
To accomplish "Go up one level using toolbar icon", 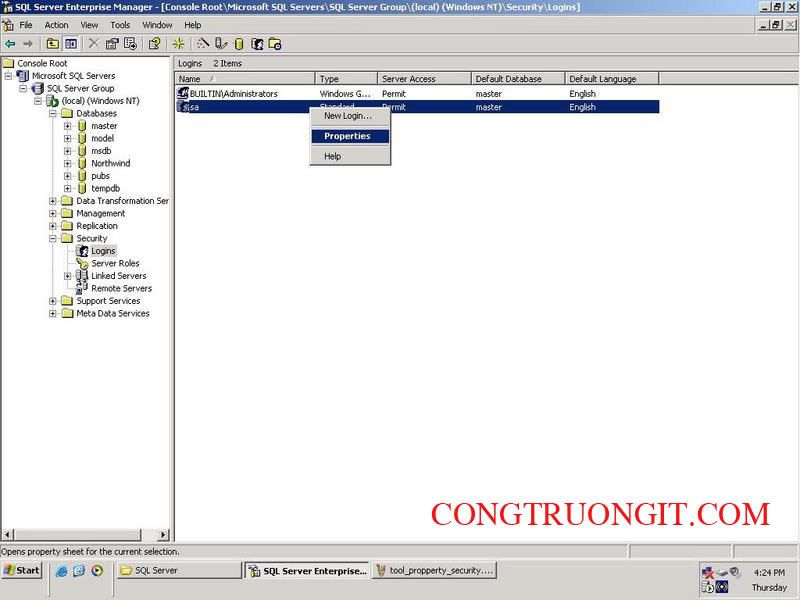I will (53, 44).
